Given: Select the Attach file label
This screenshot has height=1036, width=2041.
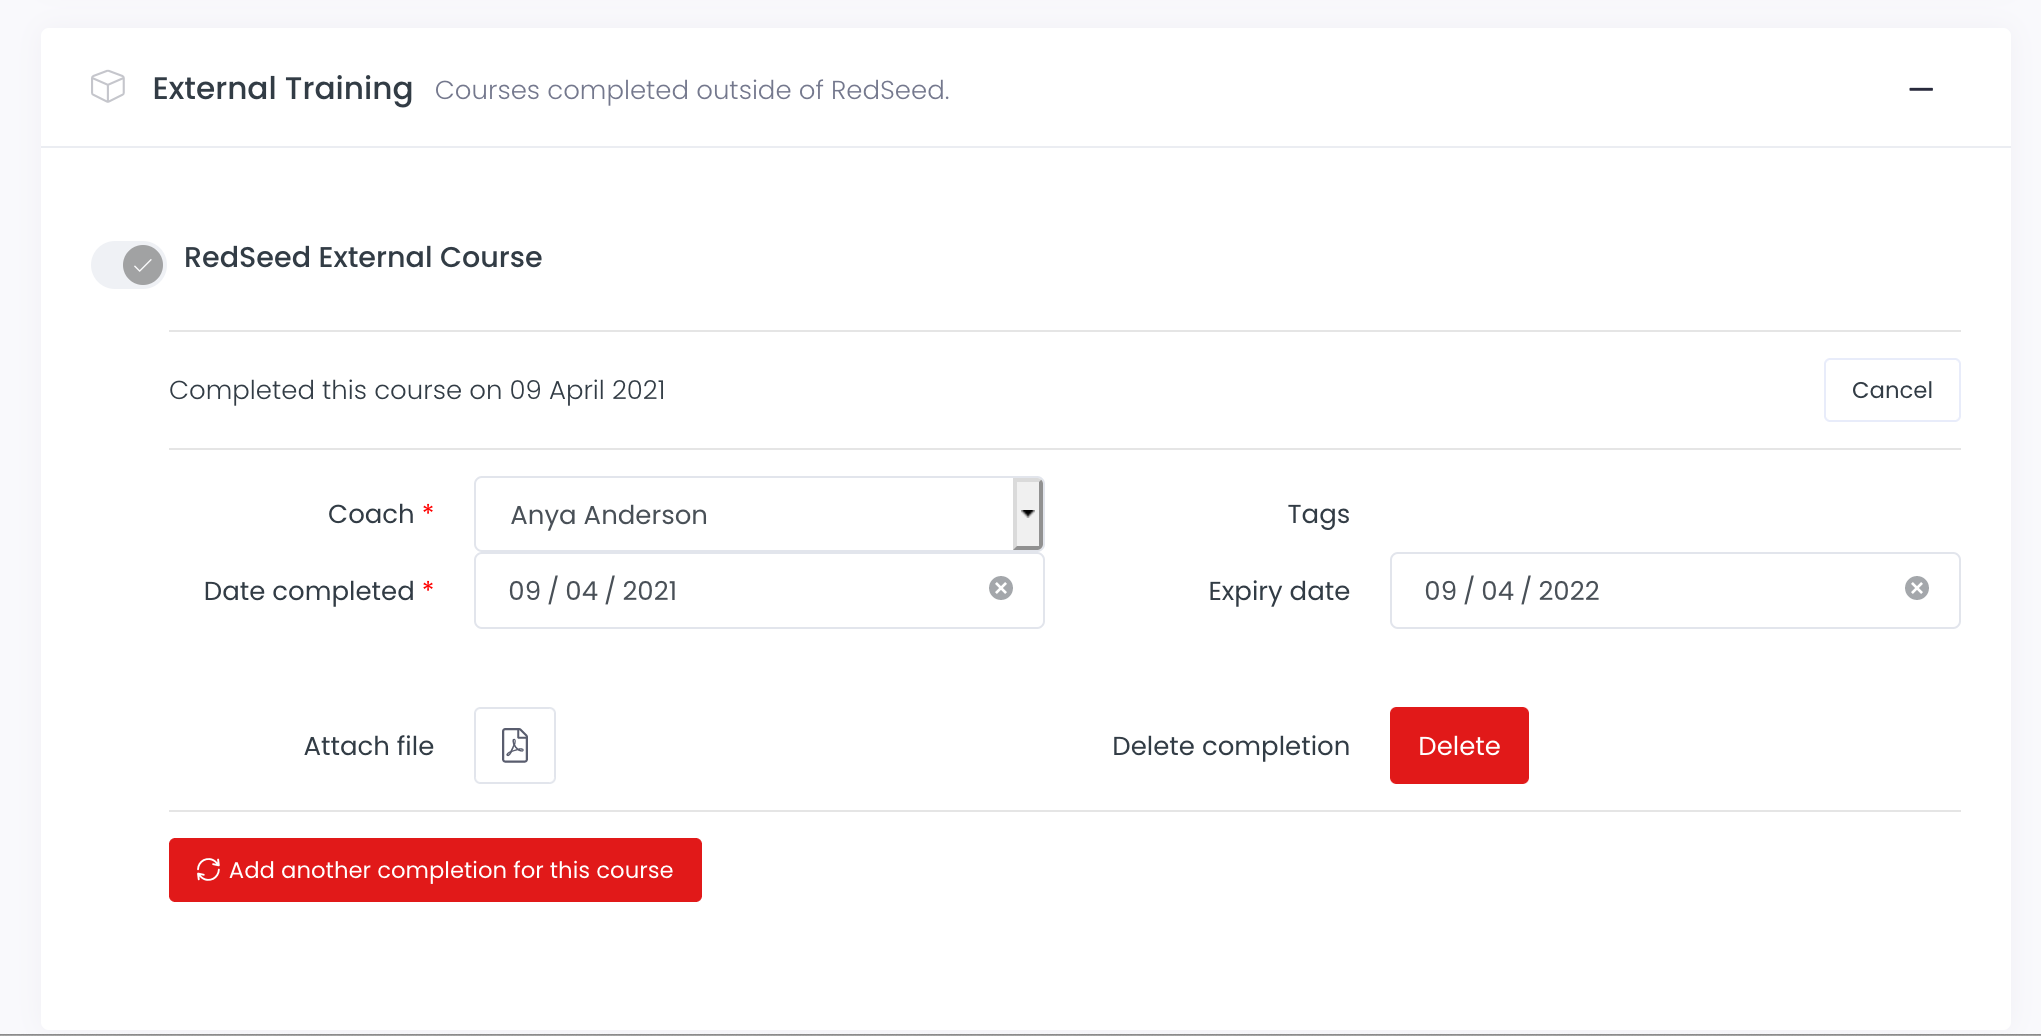Looking at the screenshot, I should [x=368, y=745].
